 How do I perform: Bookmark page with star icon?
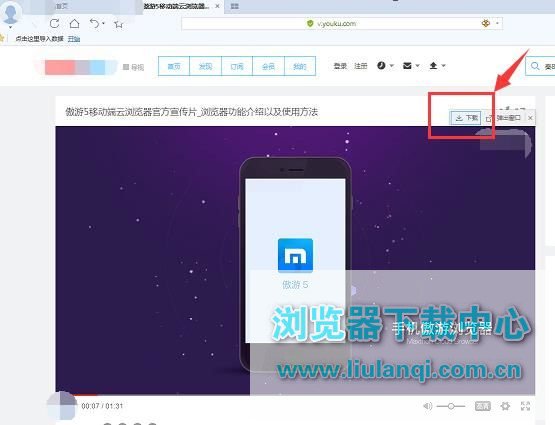[119, 24]
